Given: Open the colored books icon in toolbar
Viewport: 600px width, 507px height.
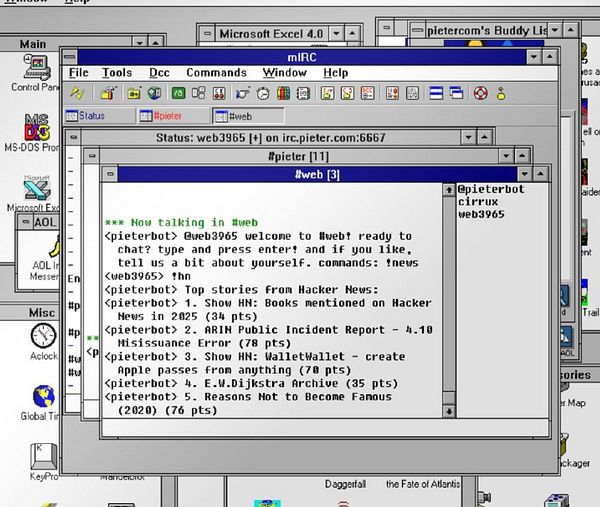Looking at the screenshot, I should [x=283, y=93].
